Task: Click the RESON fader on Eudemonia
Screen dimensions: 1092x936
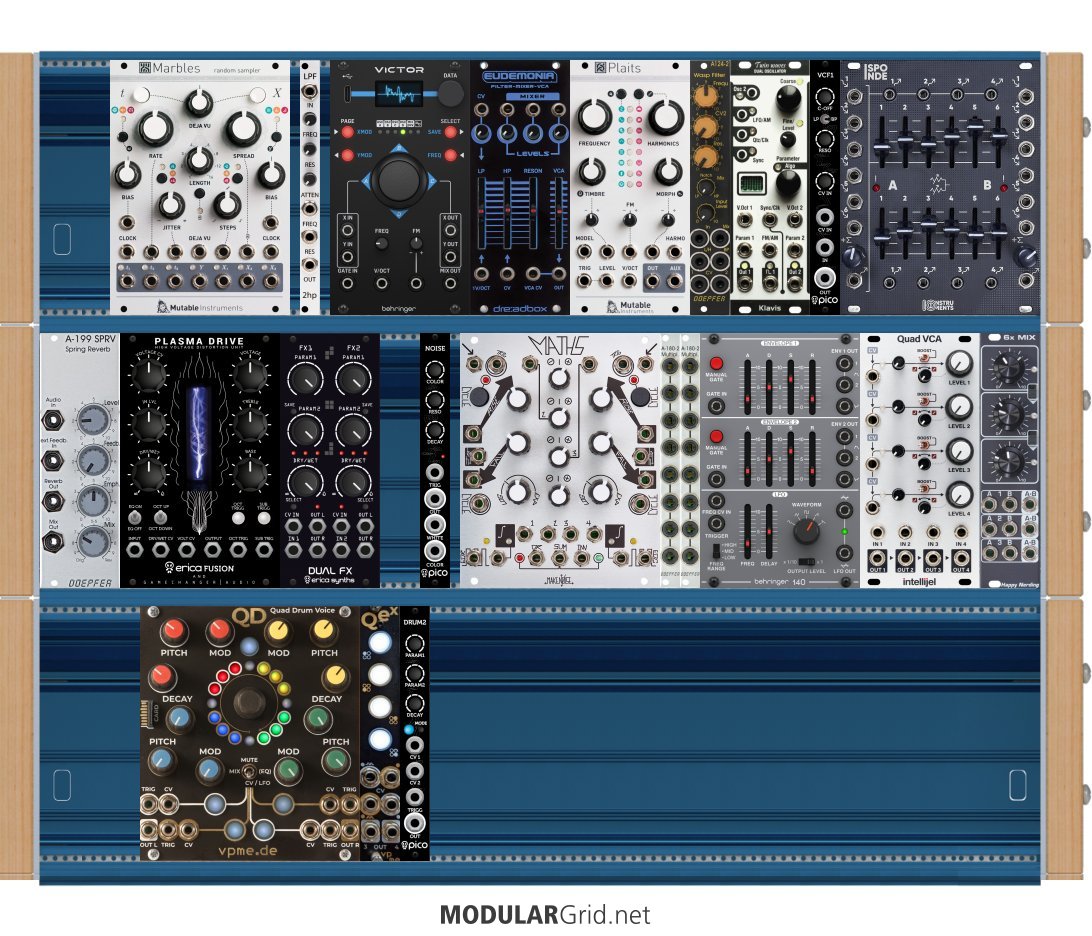Action: 532,212
